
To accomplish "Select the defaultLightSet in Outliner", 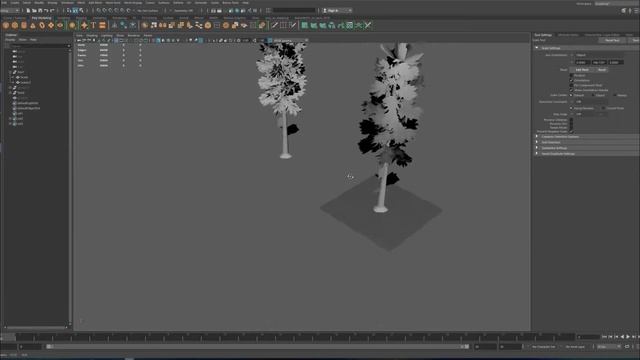I will point(28,103).
